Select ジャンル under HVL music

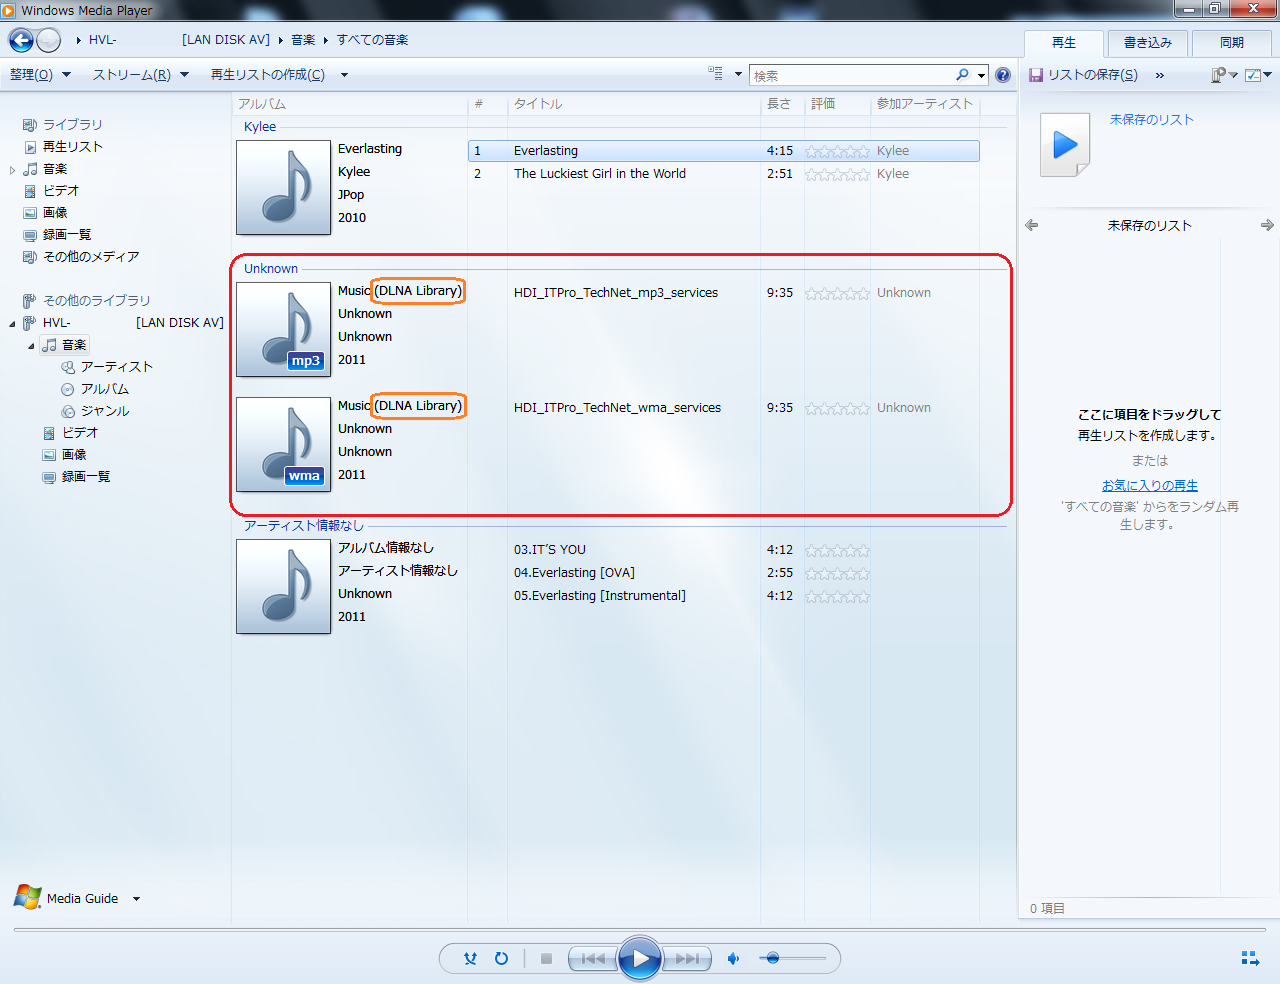point(104,410)
